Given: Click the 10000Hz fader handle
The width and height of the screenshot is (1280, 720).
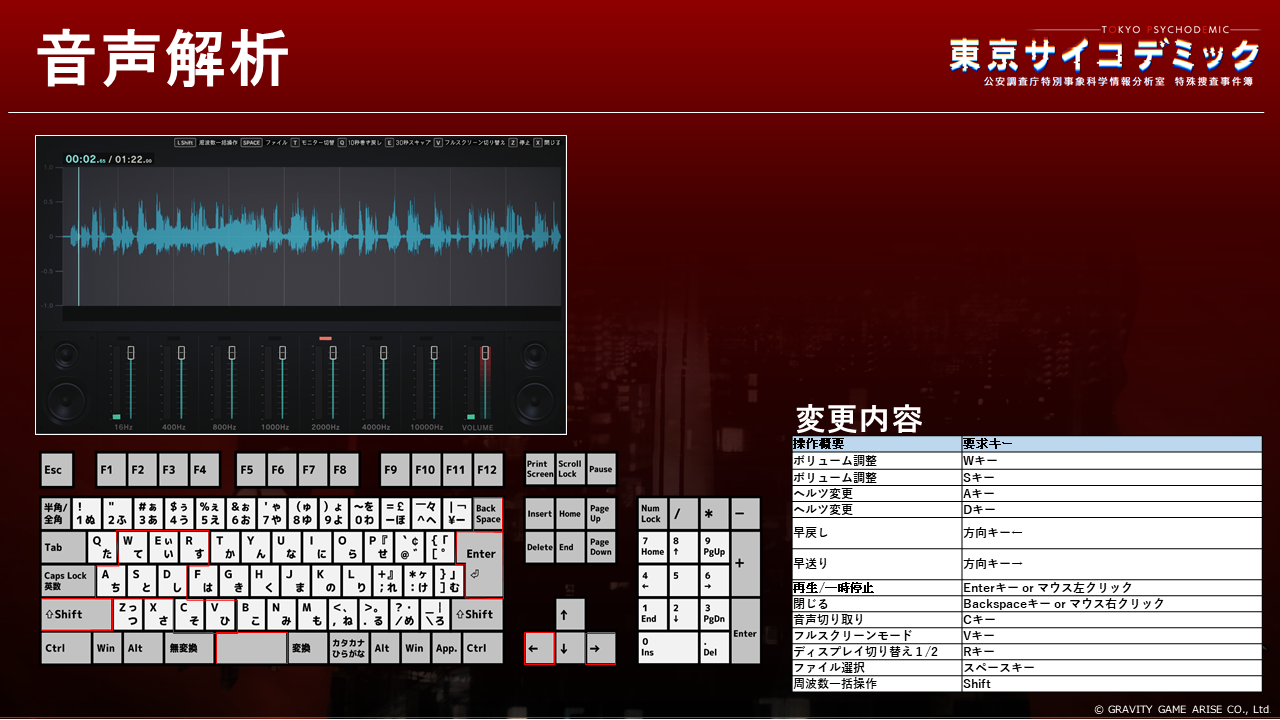Looking at the screenshot, I should (434, 352).
